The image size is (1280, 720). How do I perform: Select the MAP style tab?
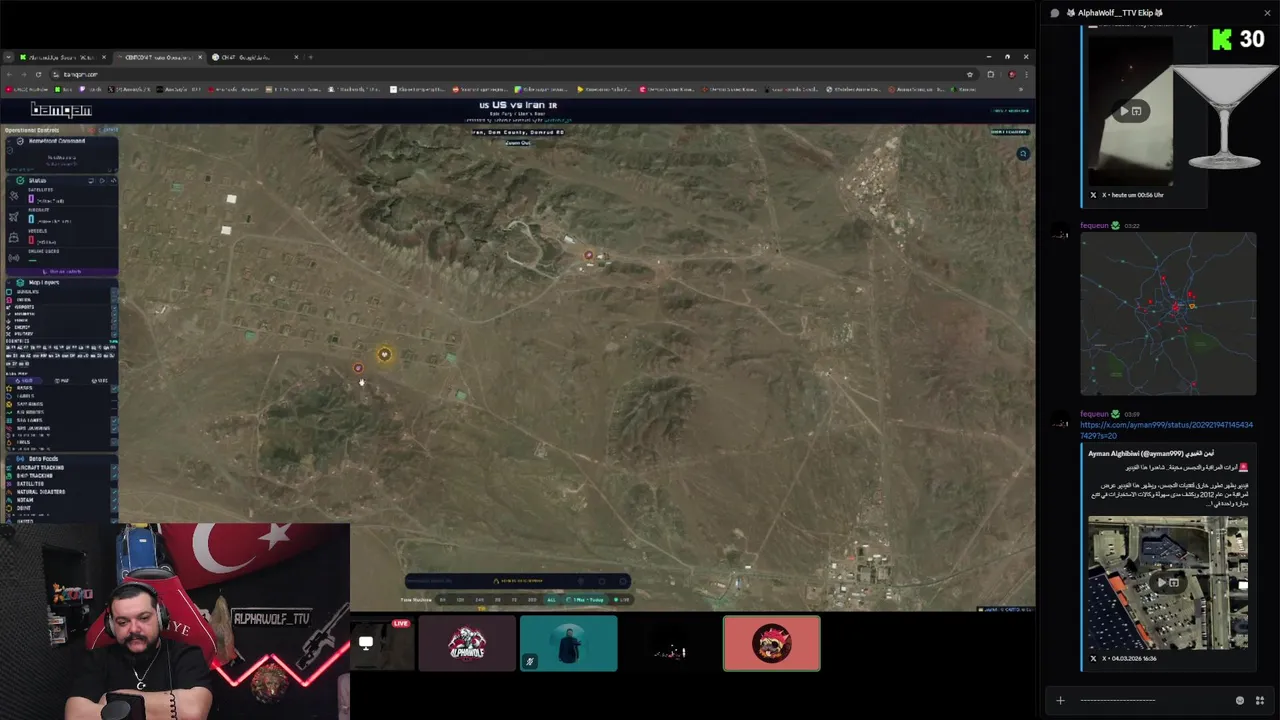coord(62,381)
